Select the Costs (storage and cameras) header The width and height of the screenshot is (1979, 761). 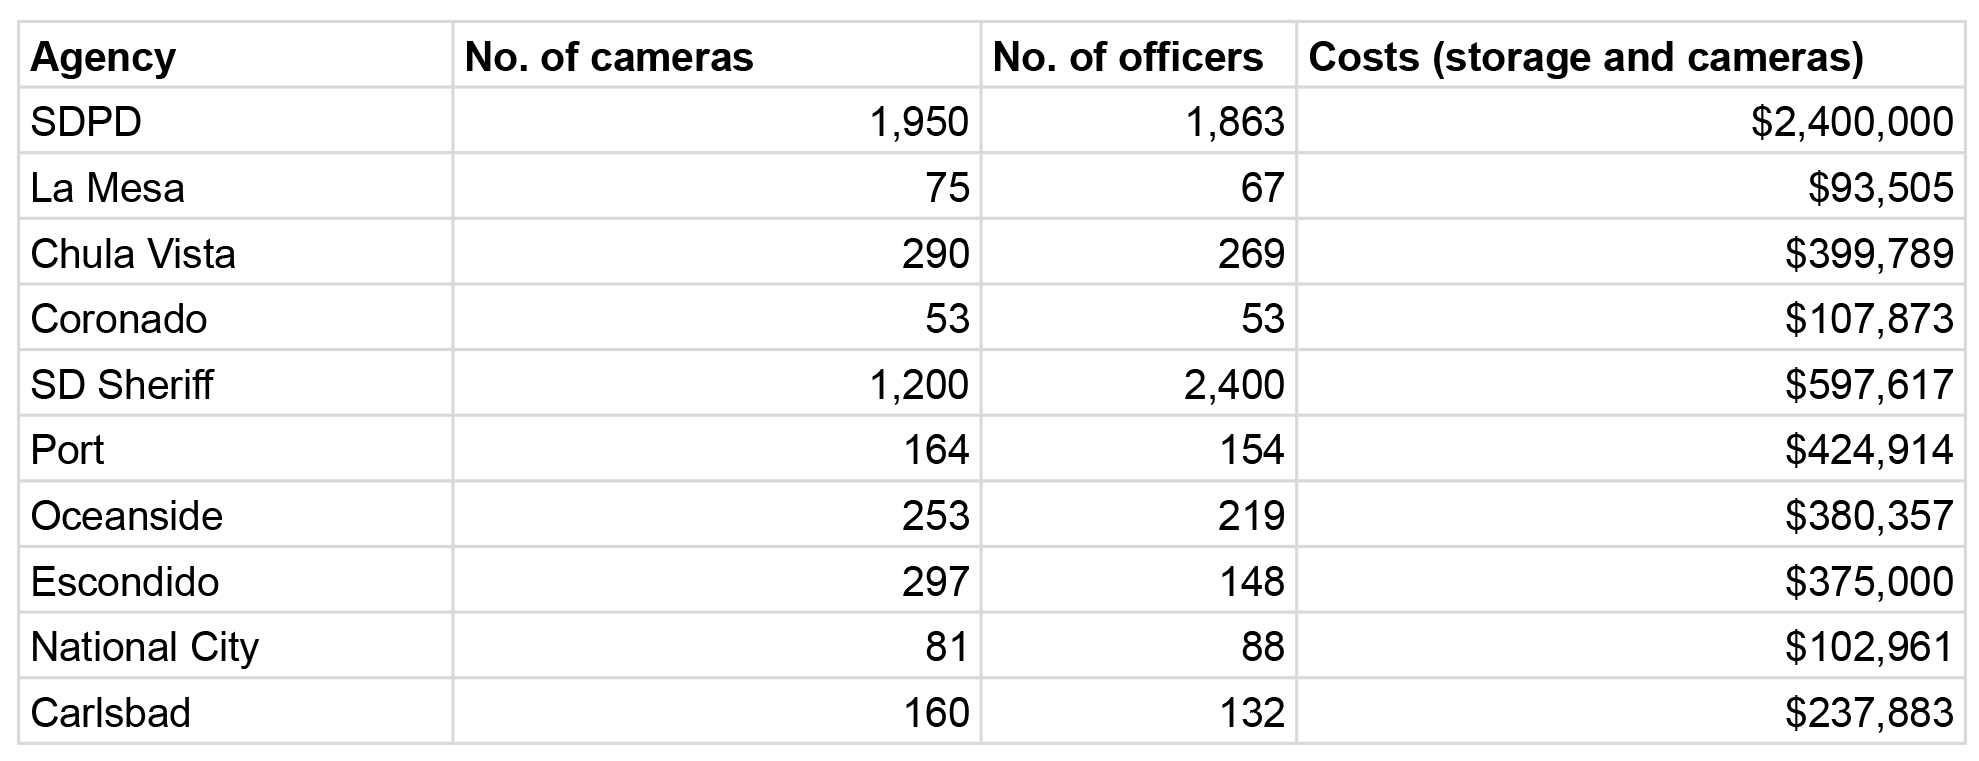[x=1631, y=55]
